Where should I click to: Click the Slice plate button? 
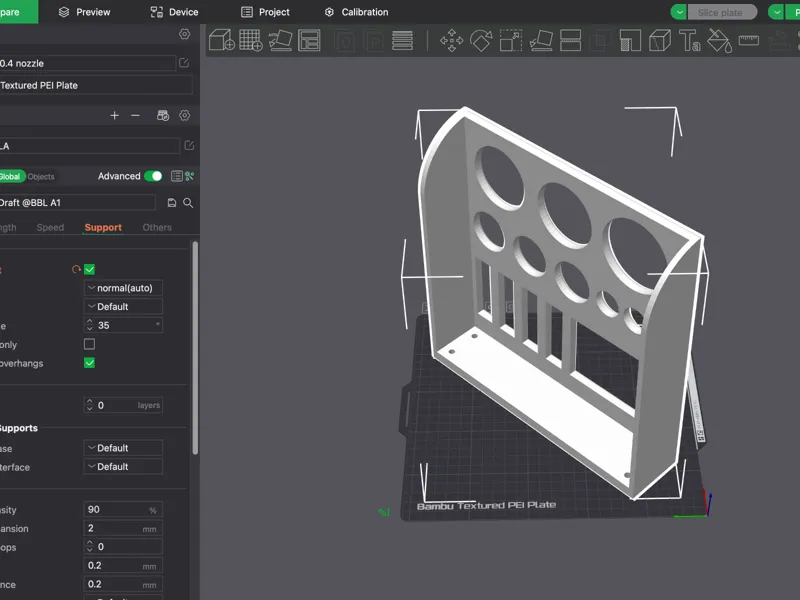[x=720, y=12]
